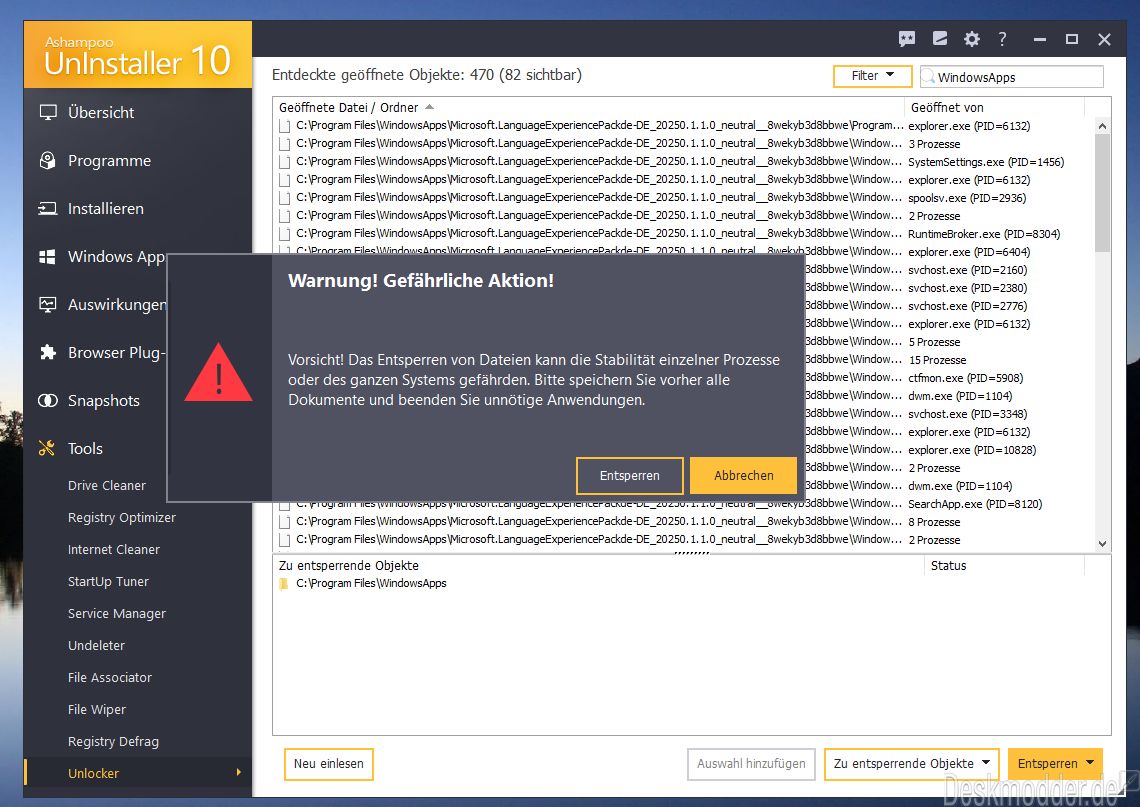Select Registry Defrag tool
This screenshot has width=1140, height=807.
point(113,742)
